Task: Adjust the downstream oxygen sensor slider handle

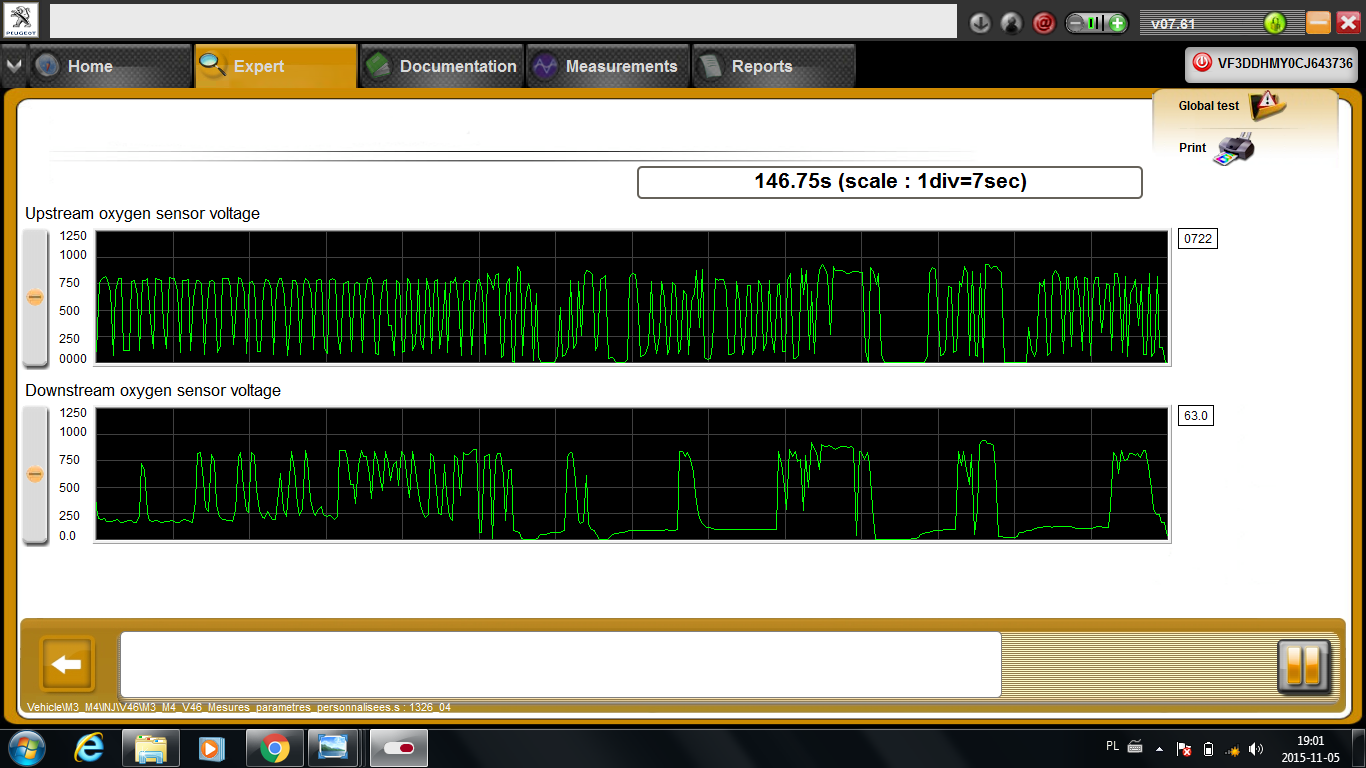Action: coord(35,474)
